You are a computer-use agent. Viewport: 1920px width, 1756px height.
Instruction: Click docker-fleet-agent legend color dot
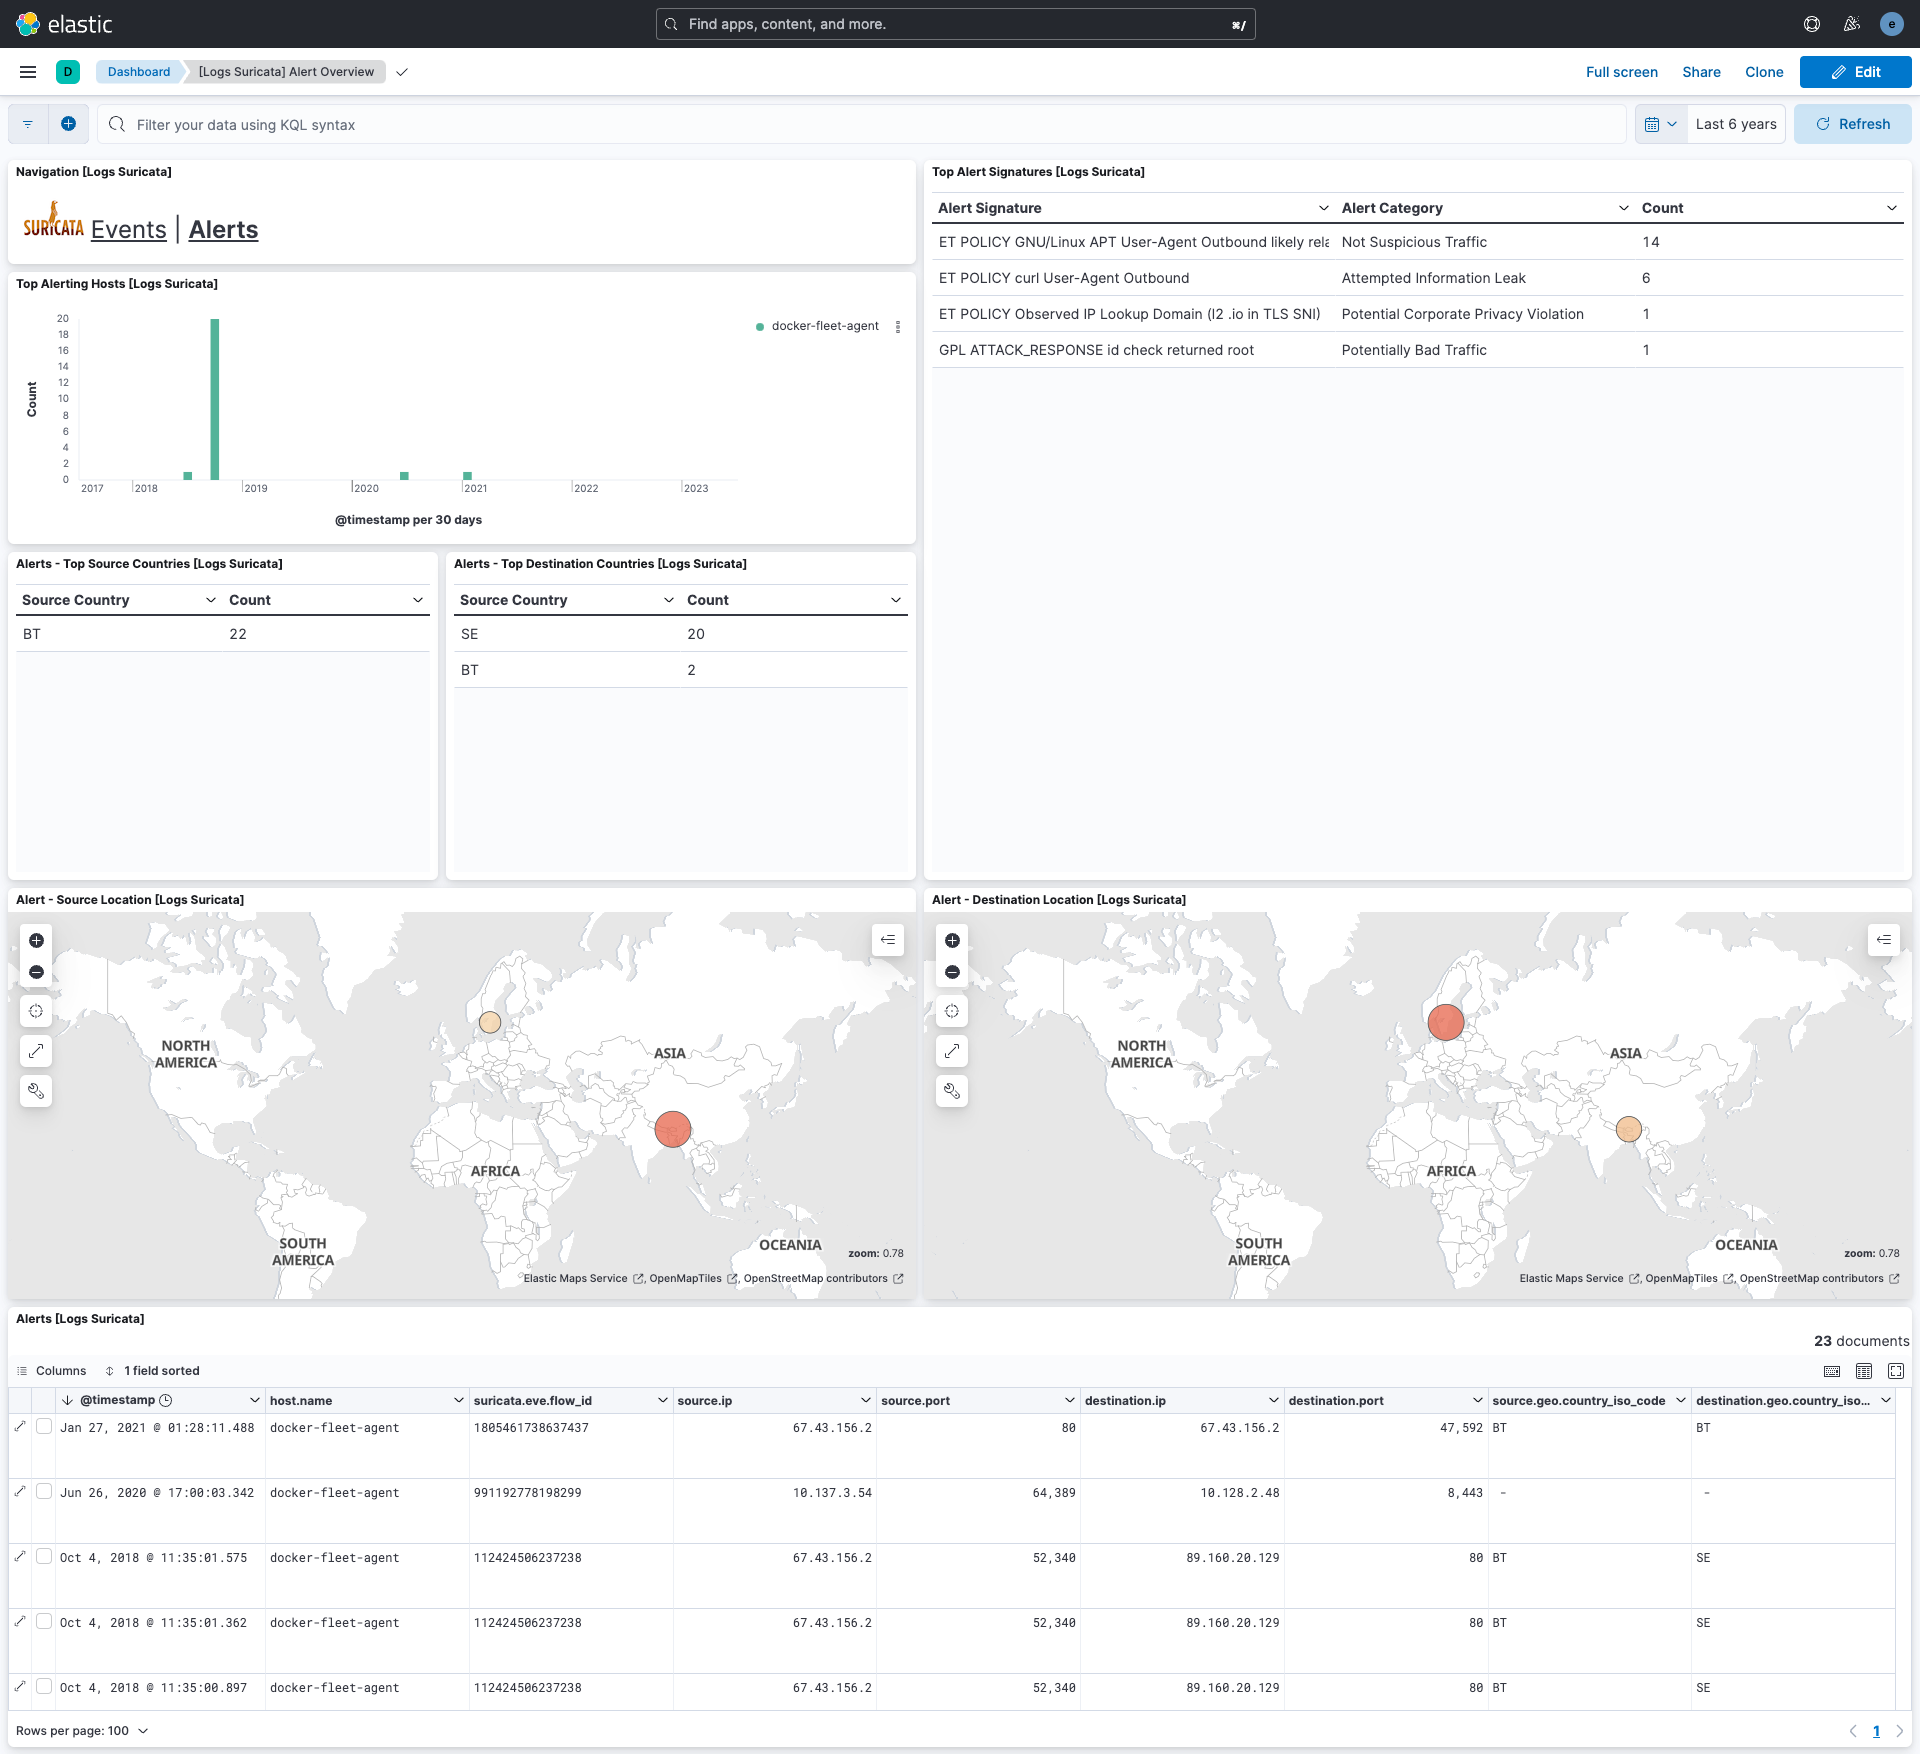760,326
